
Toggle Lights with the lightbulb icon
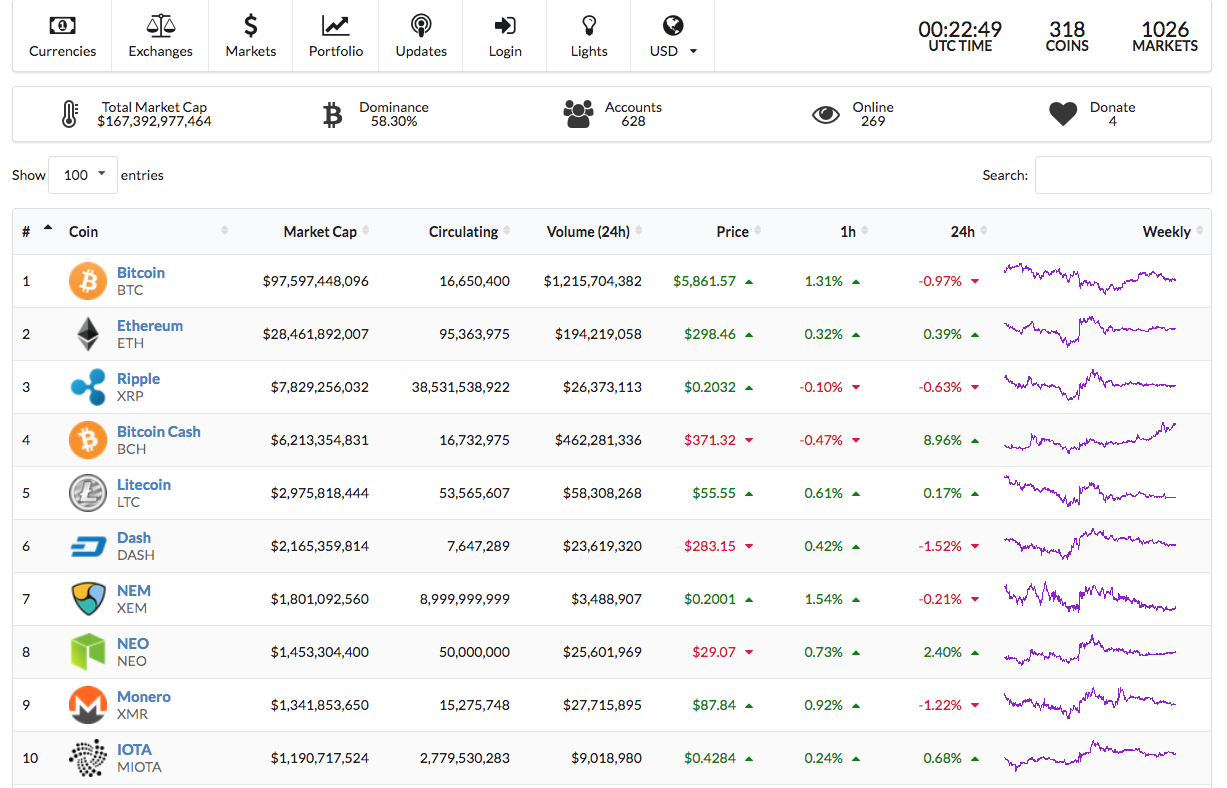(589, 25)
